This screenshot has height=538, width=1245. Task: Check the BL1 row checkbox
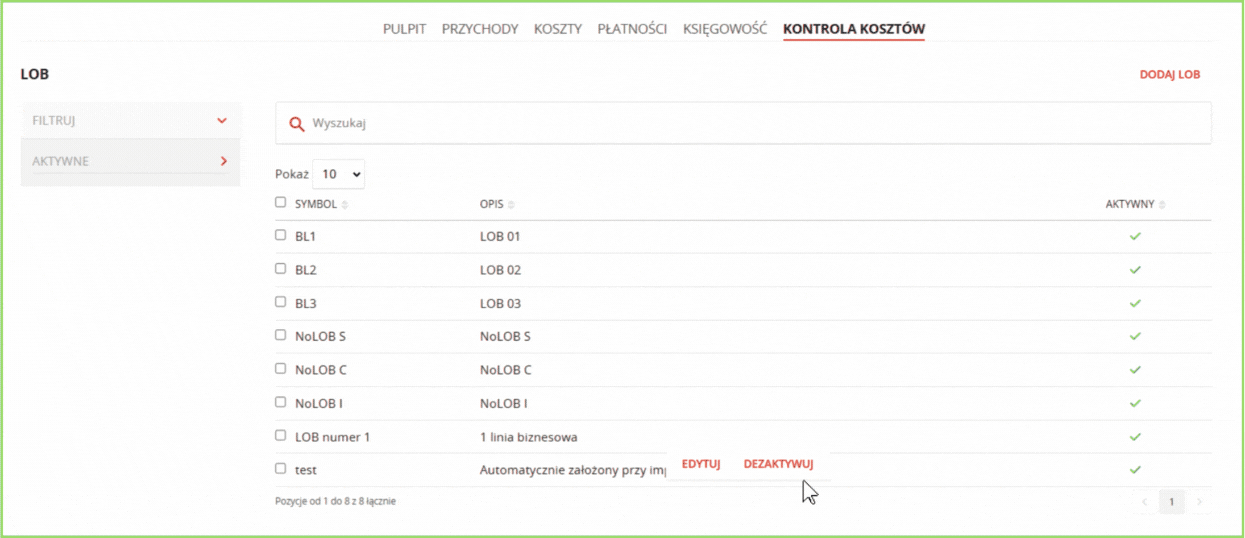[x=280, y=235]
